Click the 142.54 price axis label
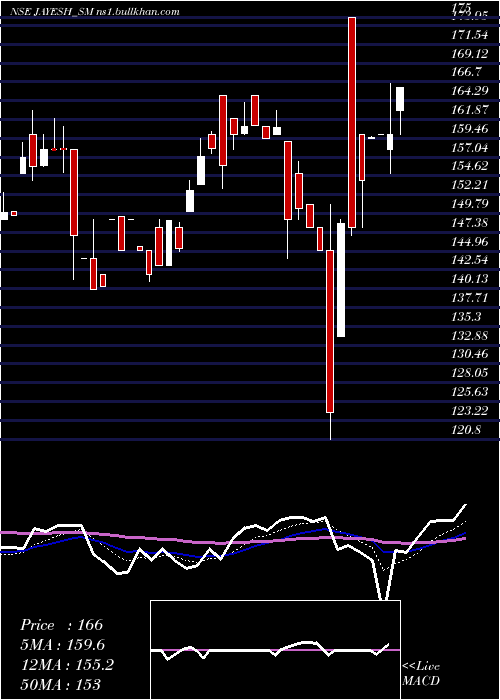Viewport: 500px width, 700px height. coord(469,260)
